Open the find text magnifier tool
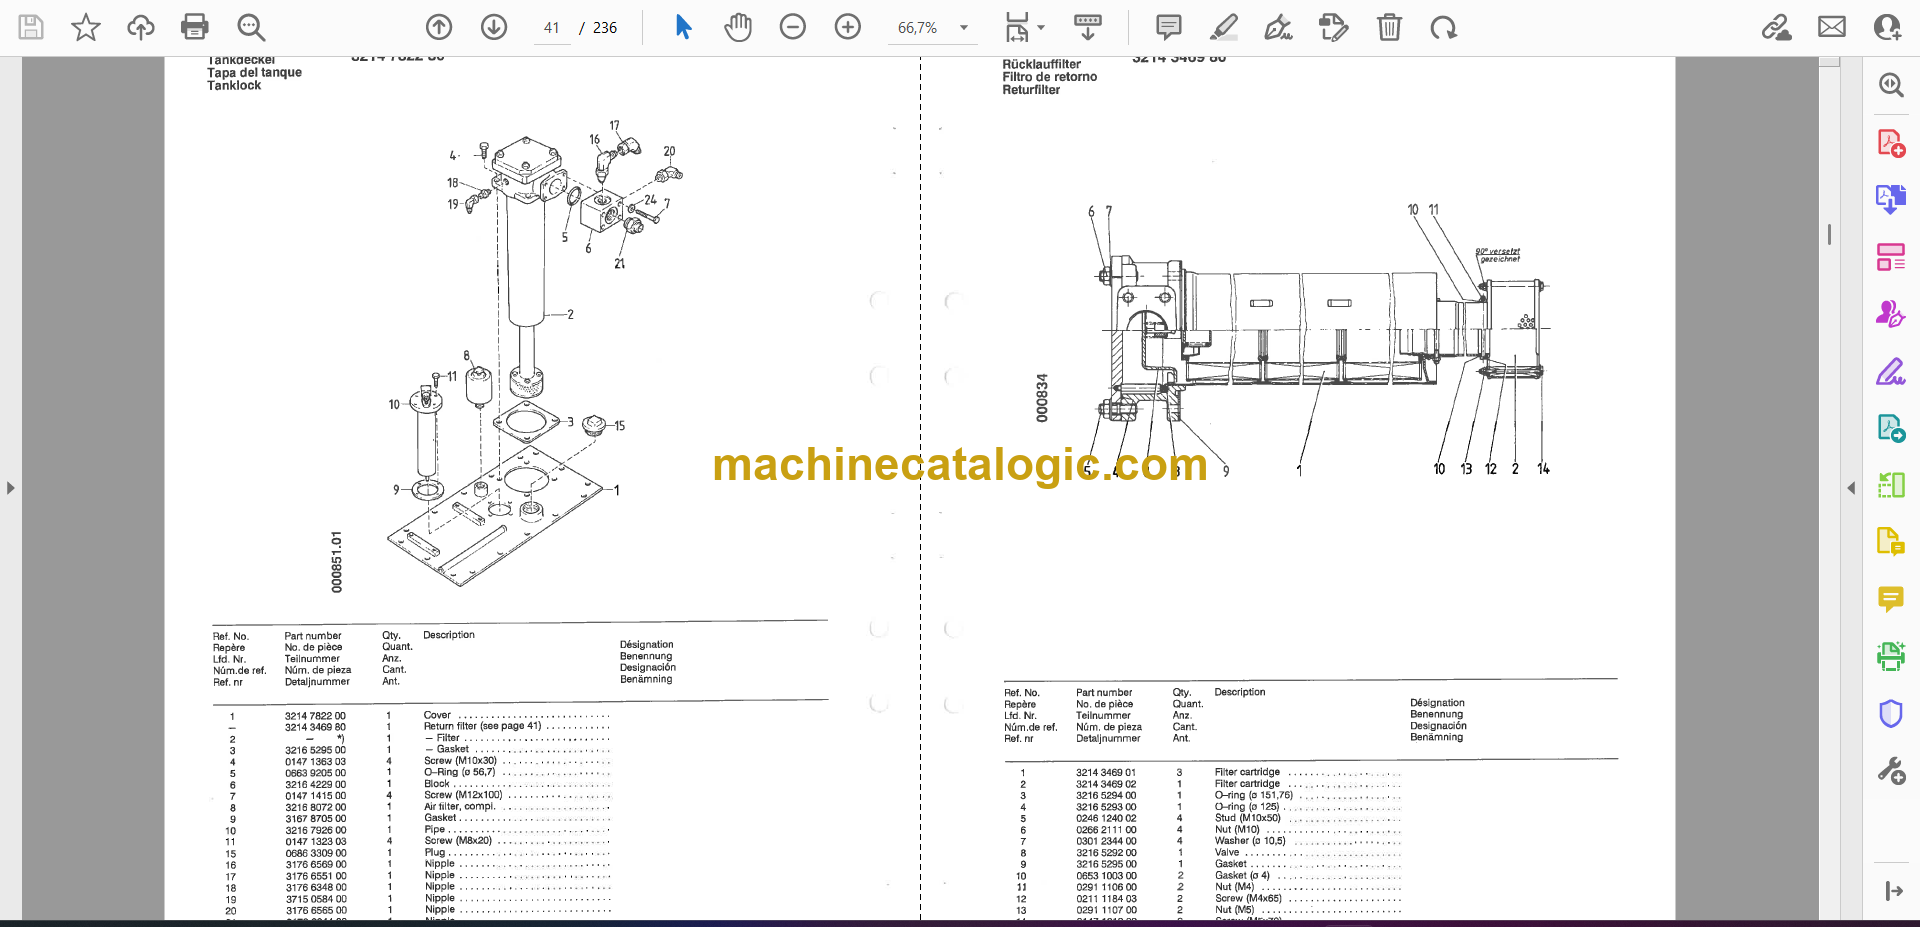 point(250,27)
